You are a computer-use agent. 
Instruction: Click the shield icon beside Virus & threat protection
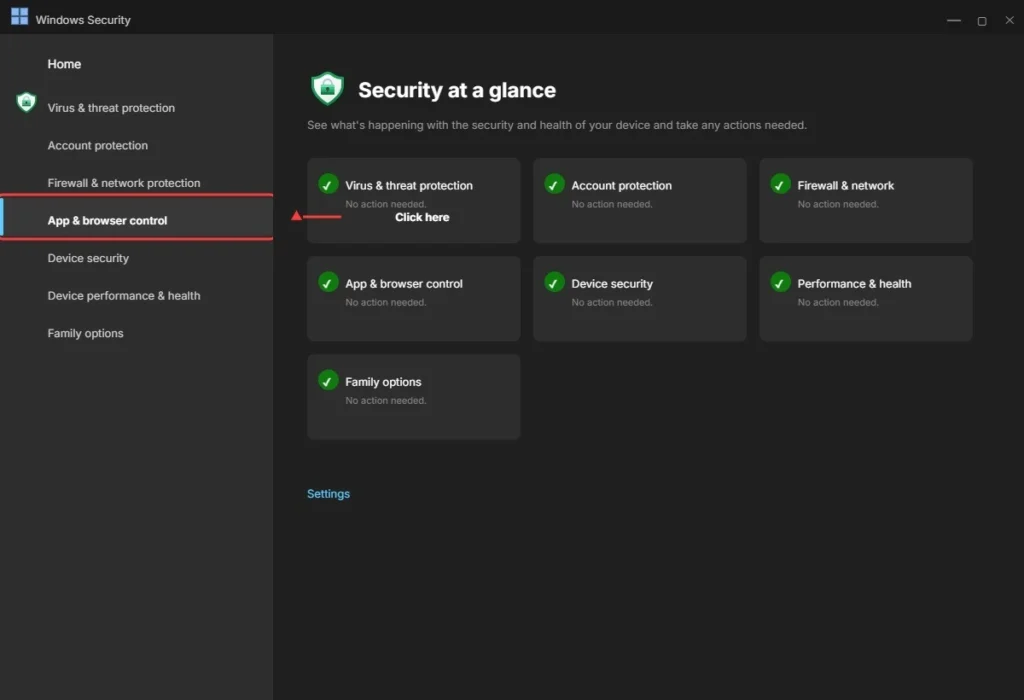click(26, 103)
